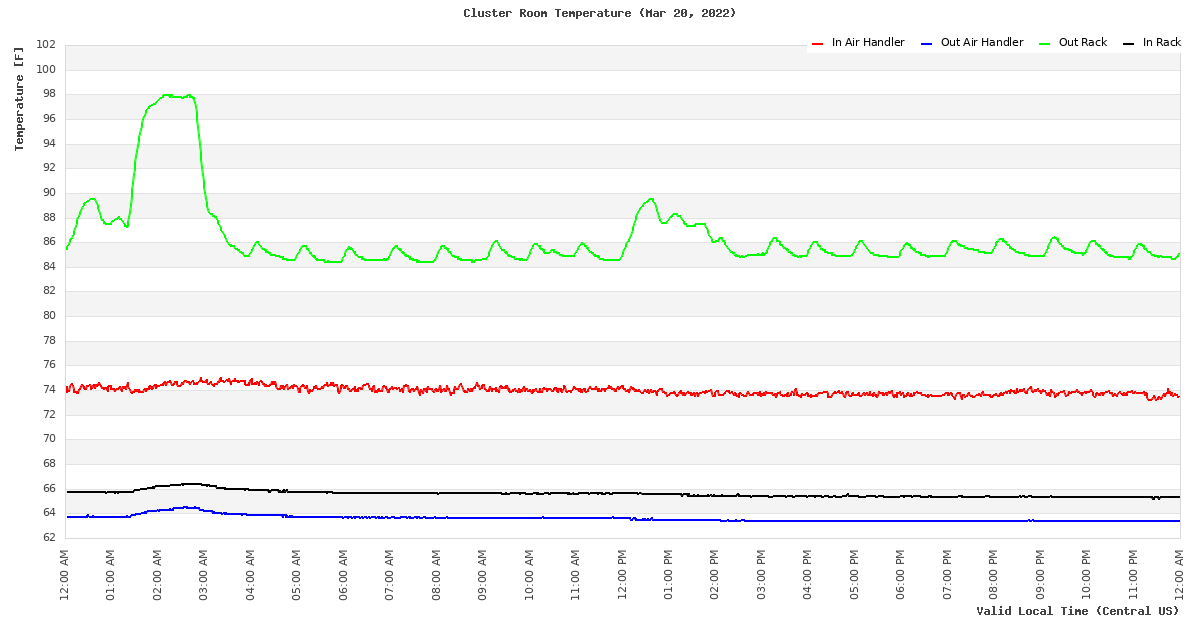This screenshot has width=1200, height=628.
Task: Select the "In Rack" legend label
Action: coord(1162,43)
